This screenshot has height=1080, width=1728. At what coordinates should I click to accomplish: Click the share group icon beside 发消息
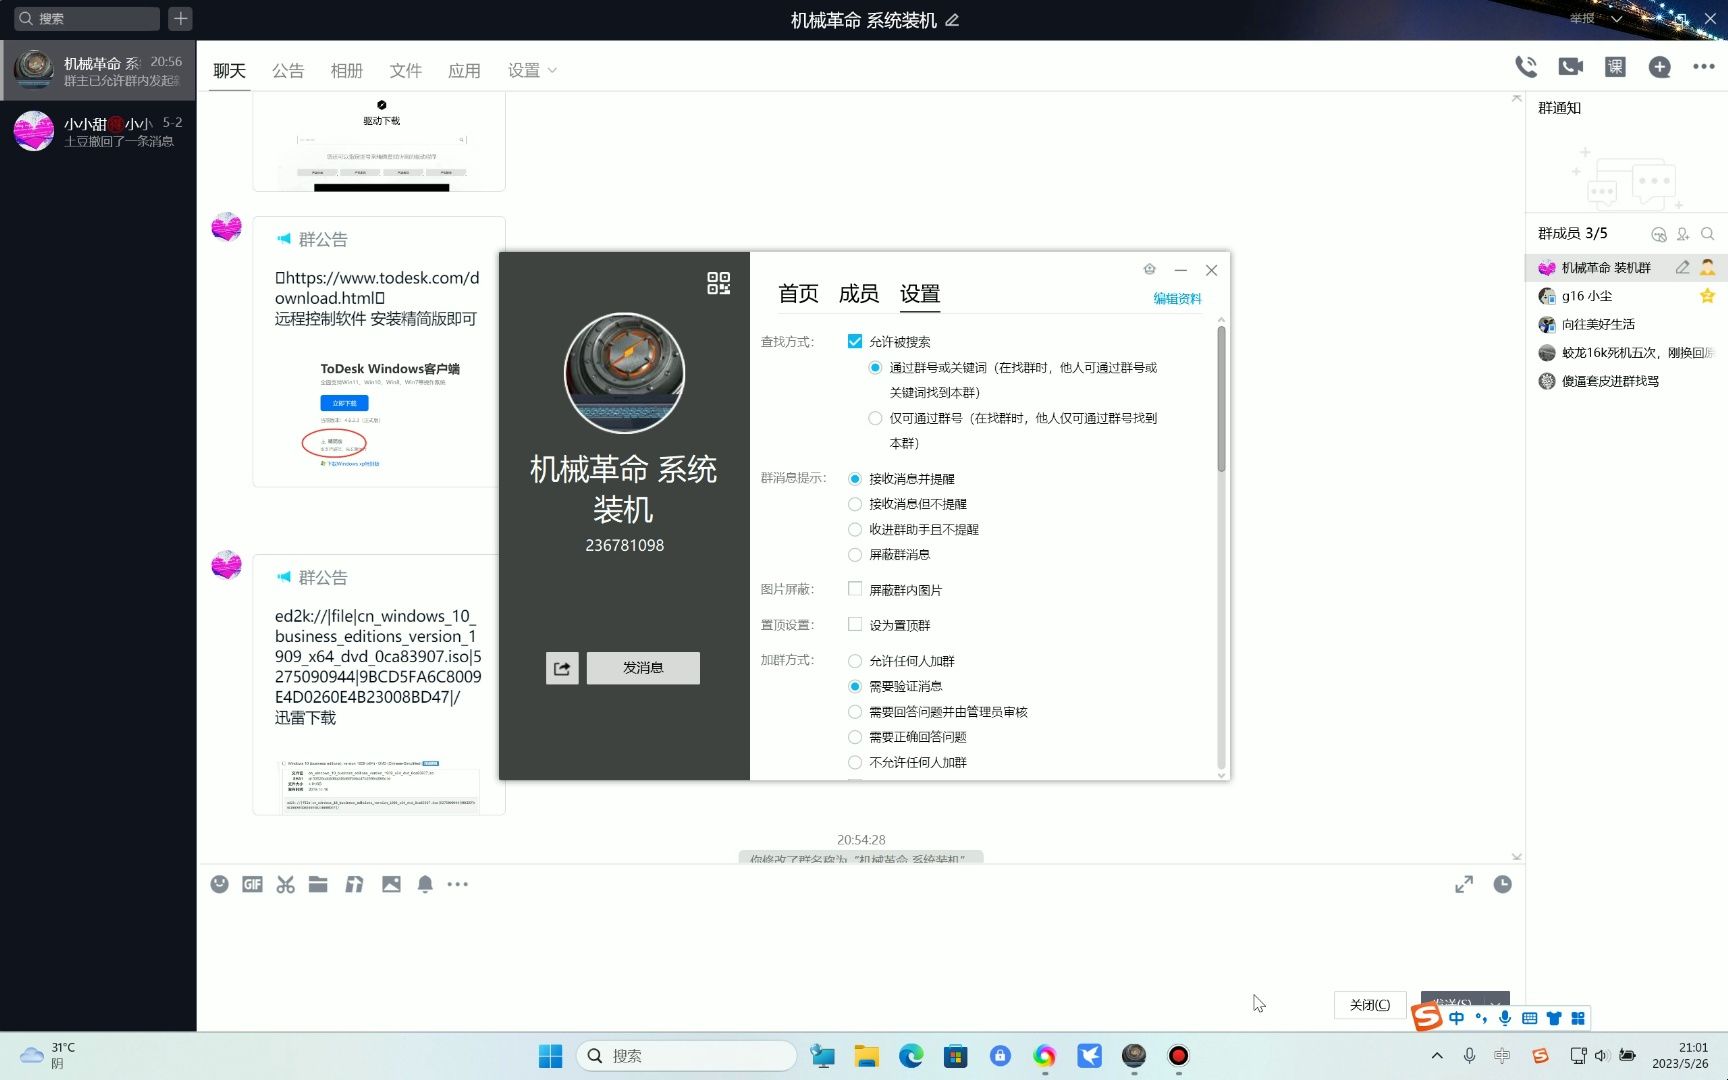562,668
